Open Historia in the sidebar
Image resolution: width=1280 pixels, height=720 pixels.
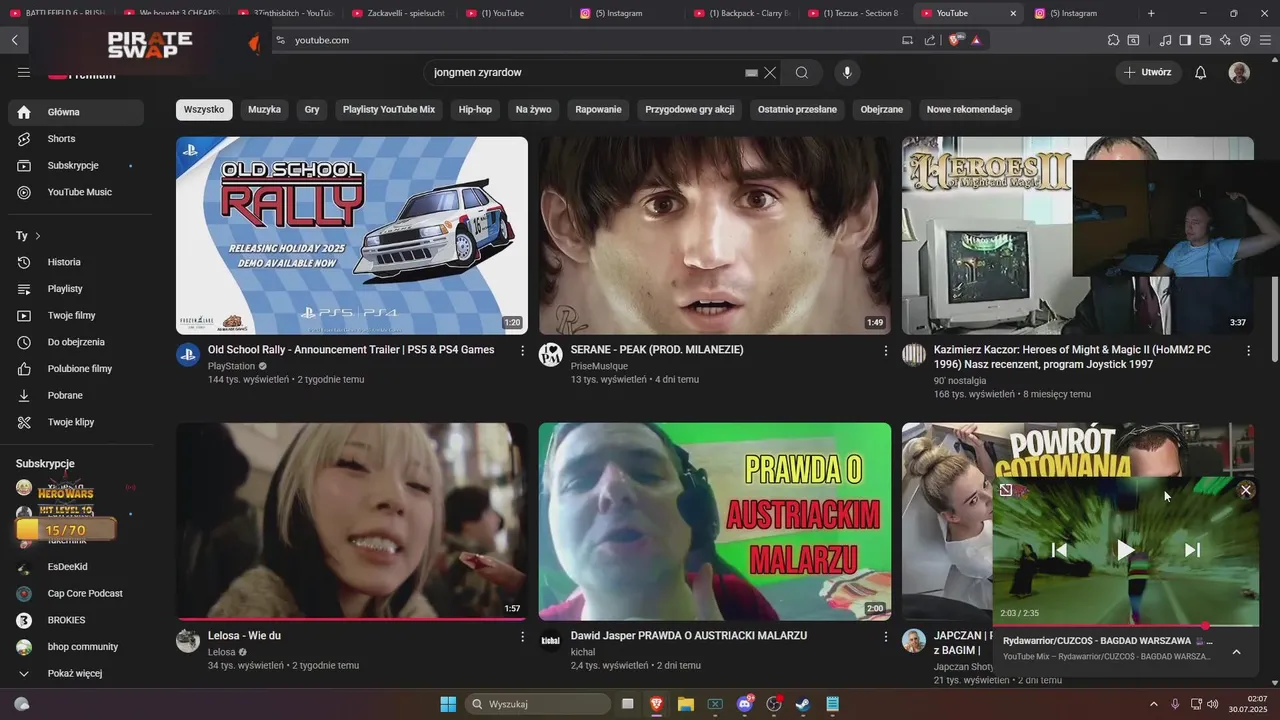coord(76,262)
